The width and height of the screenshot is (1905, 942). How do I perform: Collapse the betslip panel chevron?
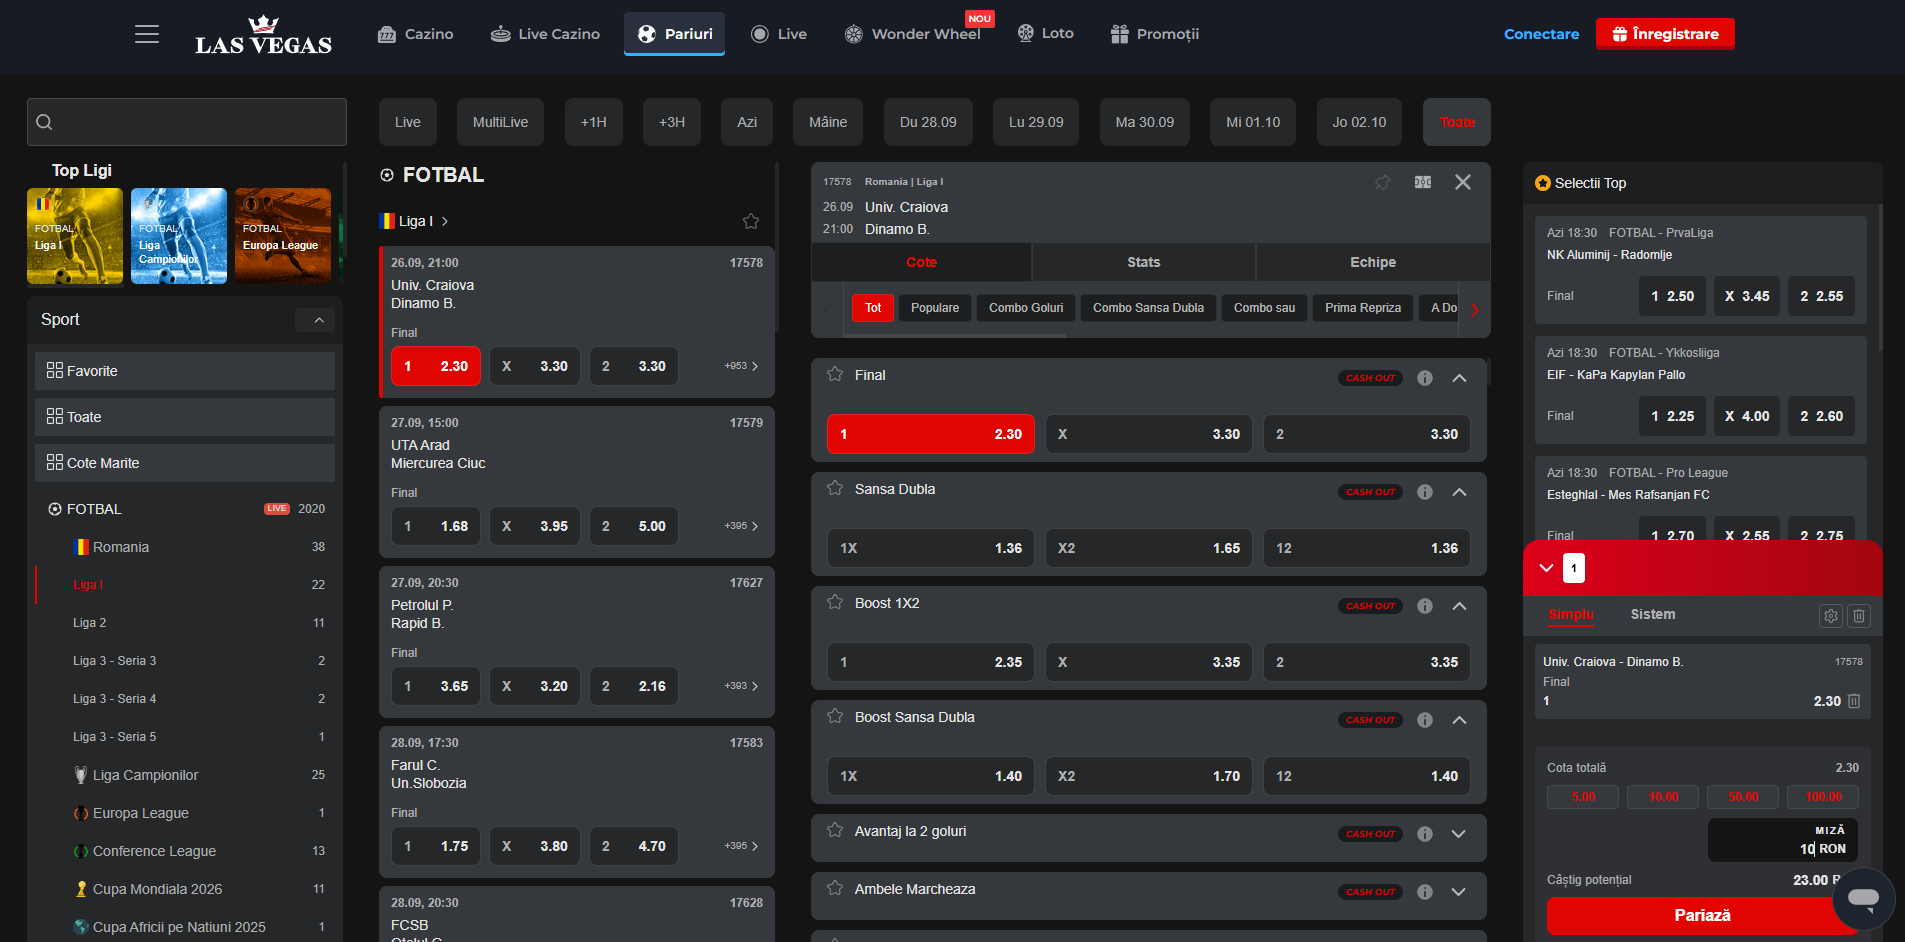(1546, 568)
